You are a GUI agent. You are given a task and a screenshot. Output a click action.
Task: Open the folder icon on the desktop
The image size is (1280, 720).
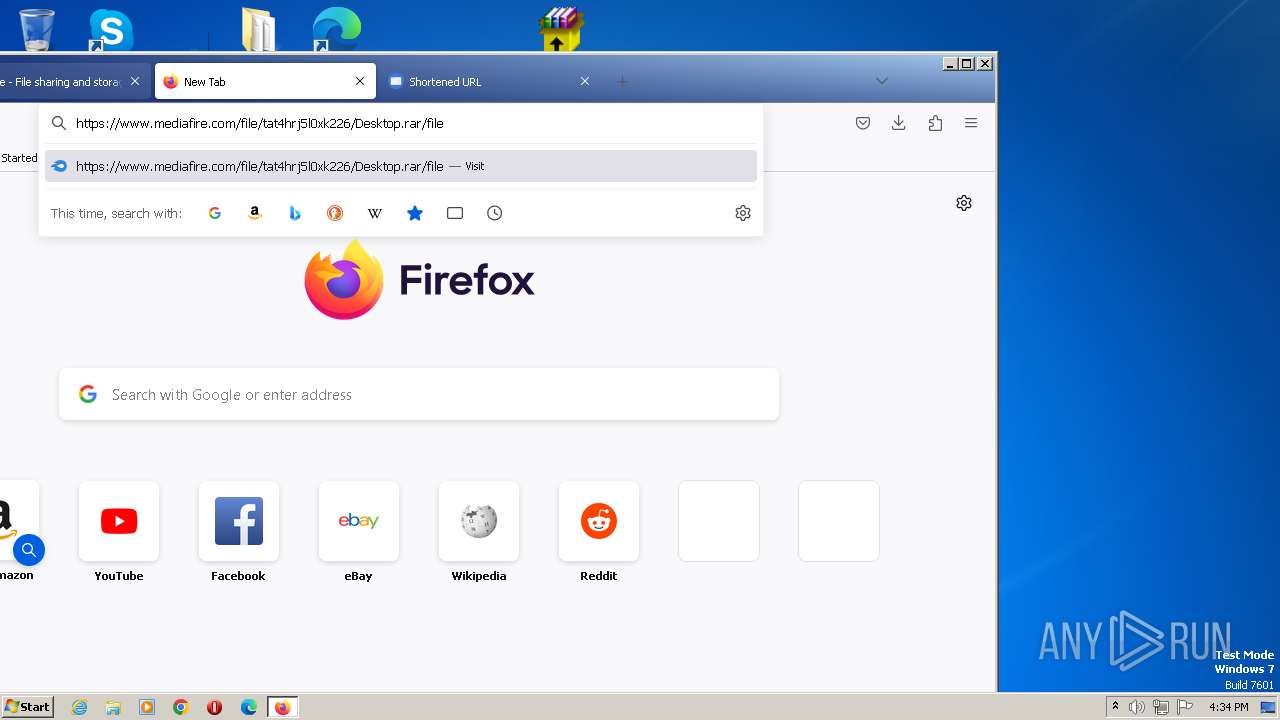click(259, 29)
